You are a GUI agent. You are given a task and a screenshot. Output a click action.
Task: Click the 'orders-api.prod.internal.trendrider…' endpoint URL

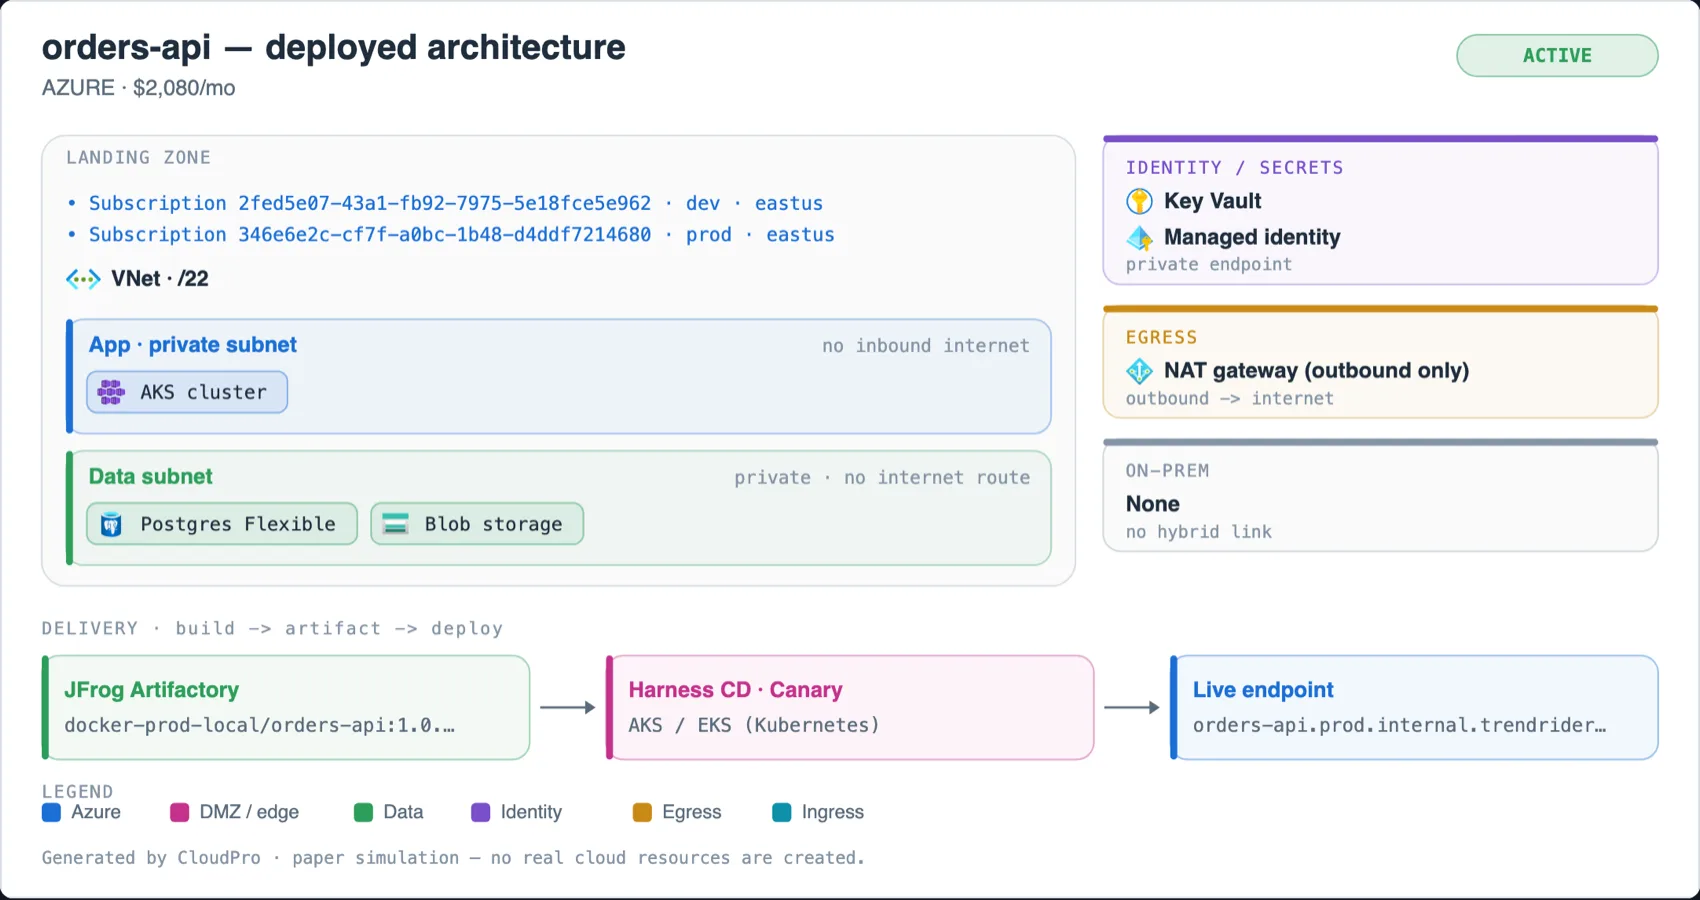(x=1400, y=725)
